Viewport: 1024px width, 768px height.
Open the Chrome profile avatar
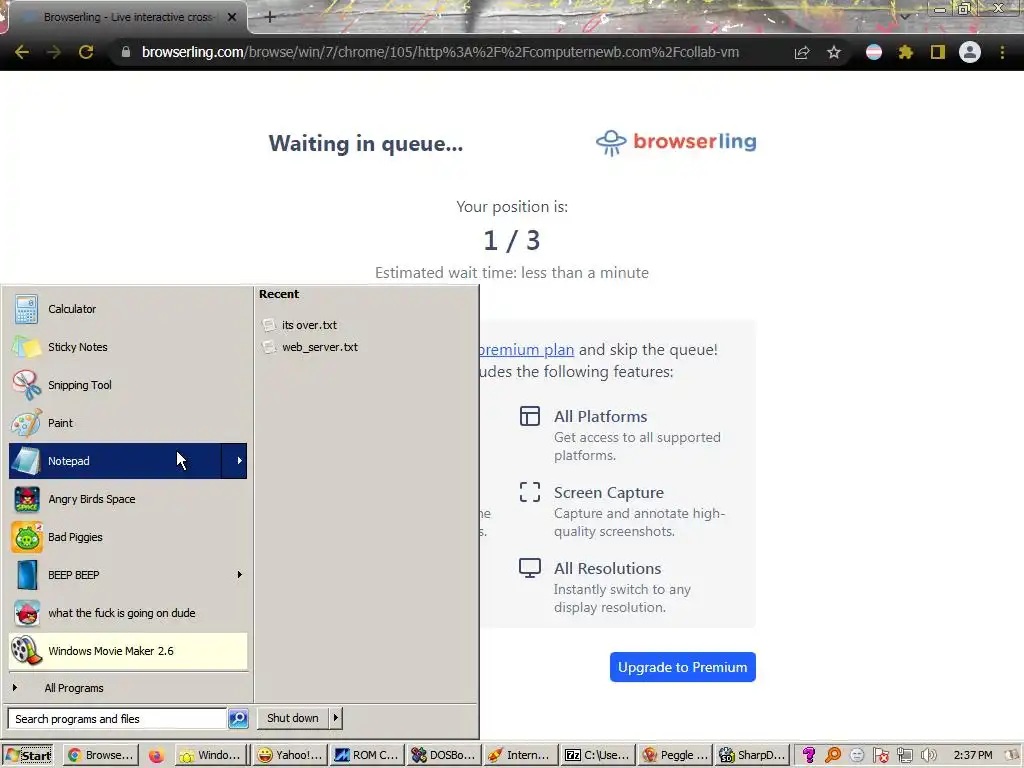970,52
